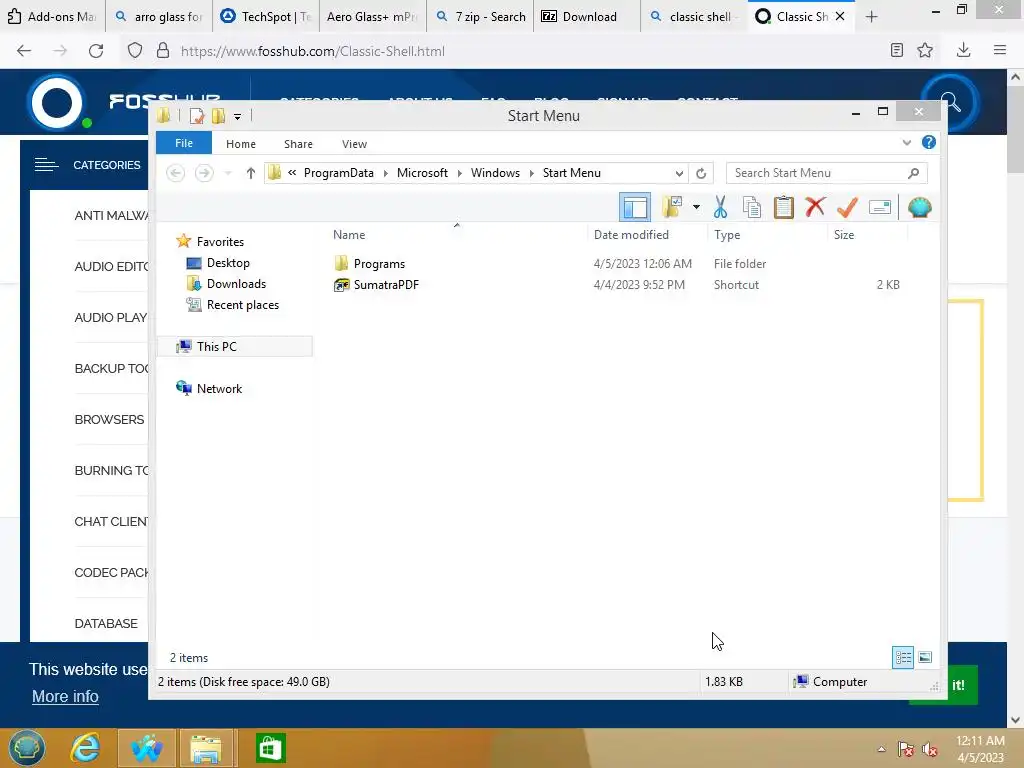The image size is (1024, 768).
Task: Open the Home ribbon tab
Action: pyautogui.click(x=241, y=144)
